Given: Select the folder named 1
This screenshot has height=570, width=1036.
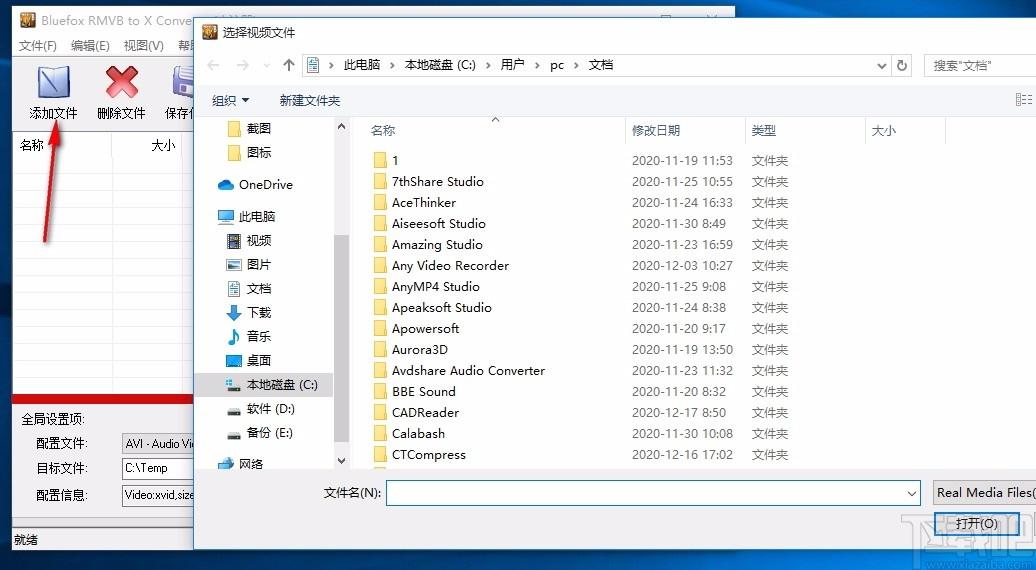Looking at the screenshot, I should pyautogui.click(x=386, y=160).
